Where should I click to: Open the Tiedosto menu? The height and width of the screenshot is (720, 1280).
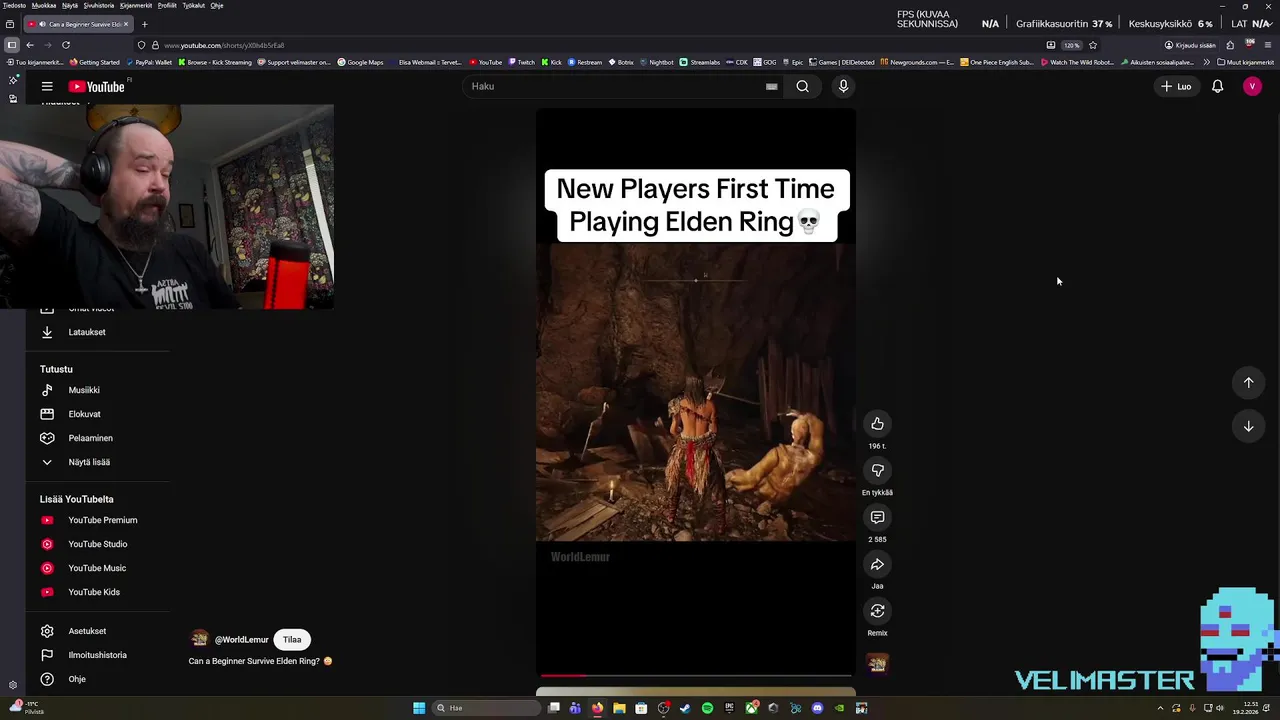[14, 5]
